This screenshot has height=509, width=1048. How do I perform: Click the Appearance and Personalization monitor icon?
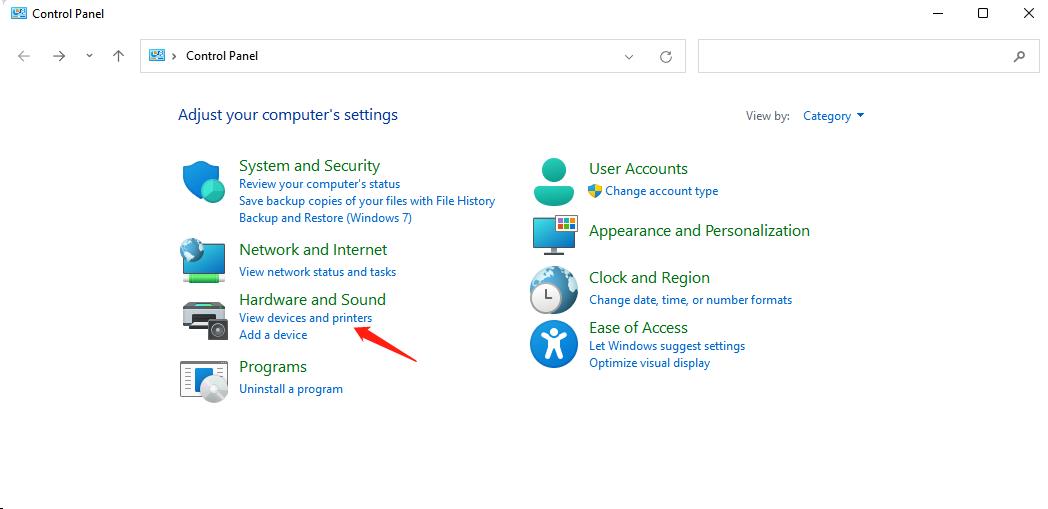[554, 234]
